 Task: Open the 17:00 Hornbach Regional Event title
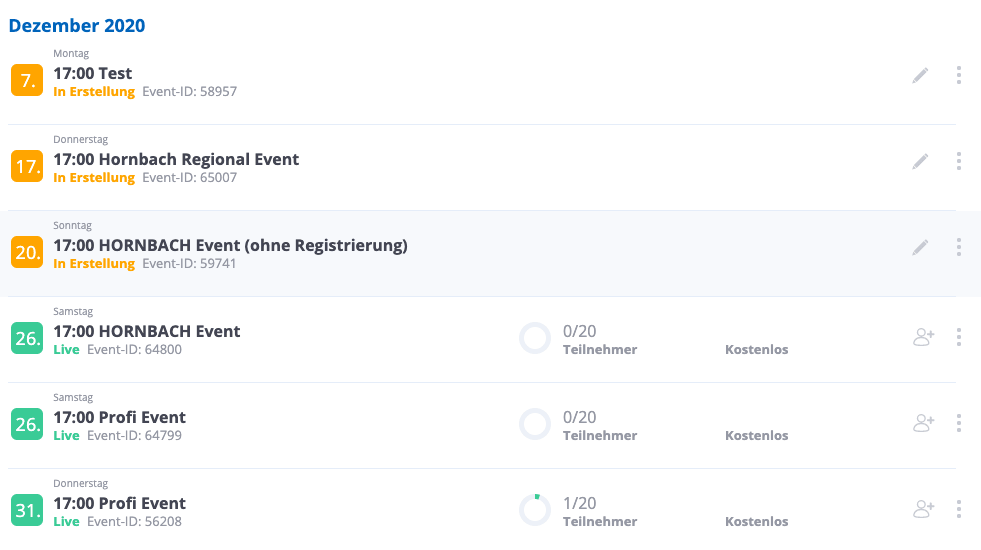pos(176,159)
